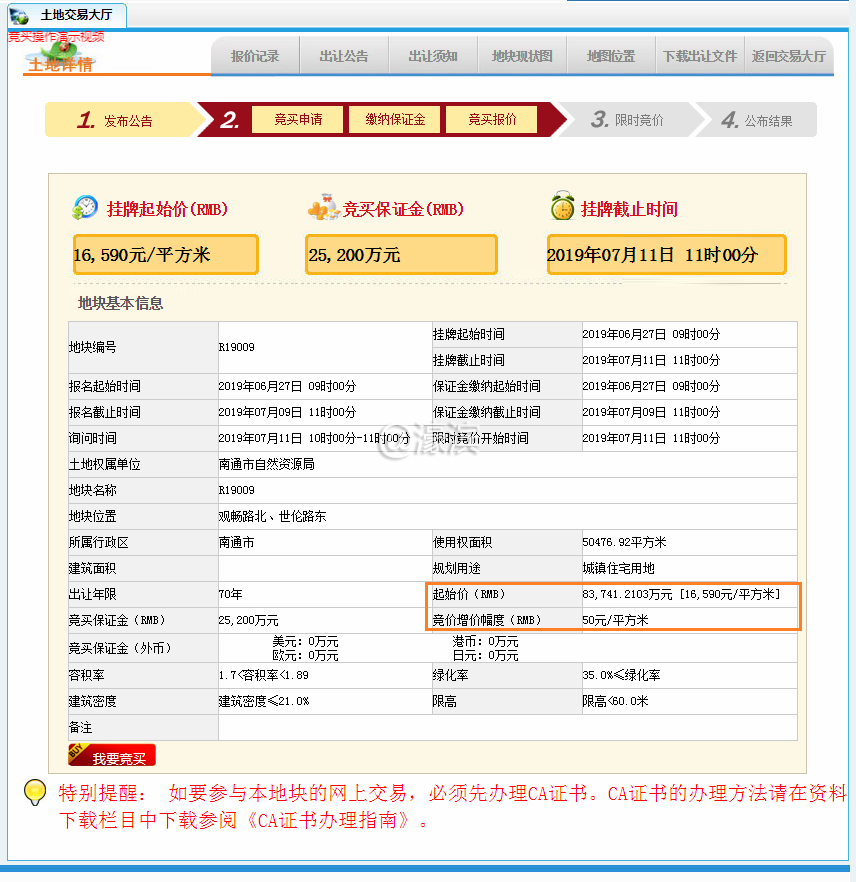
Task: Click the coins icon beside 竞买保证金
Action: tap(323, 208)
